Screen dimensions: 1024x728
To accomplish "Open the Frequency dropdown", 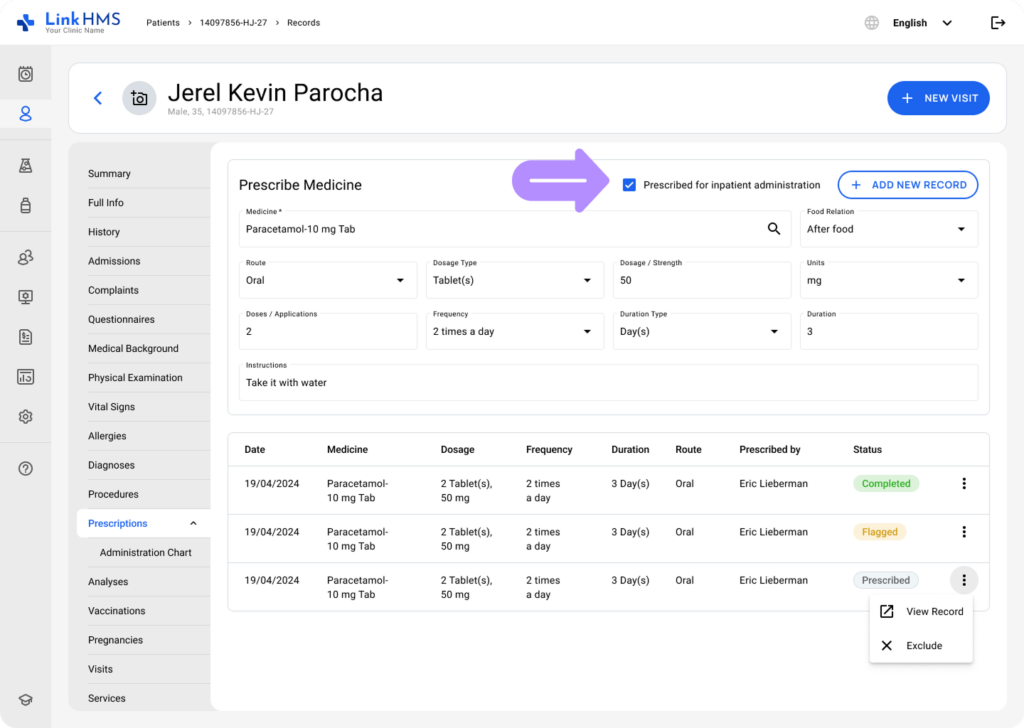I will click(x=515, y=331).
